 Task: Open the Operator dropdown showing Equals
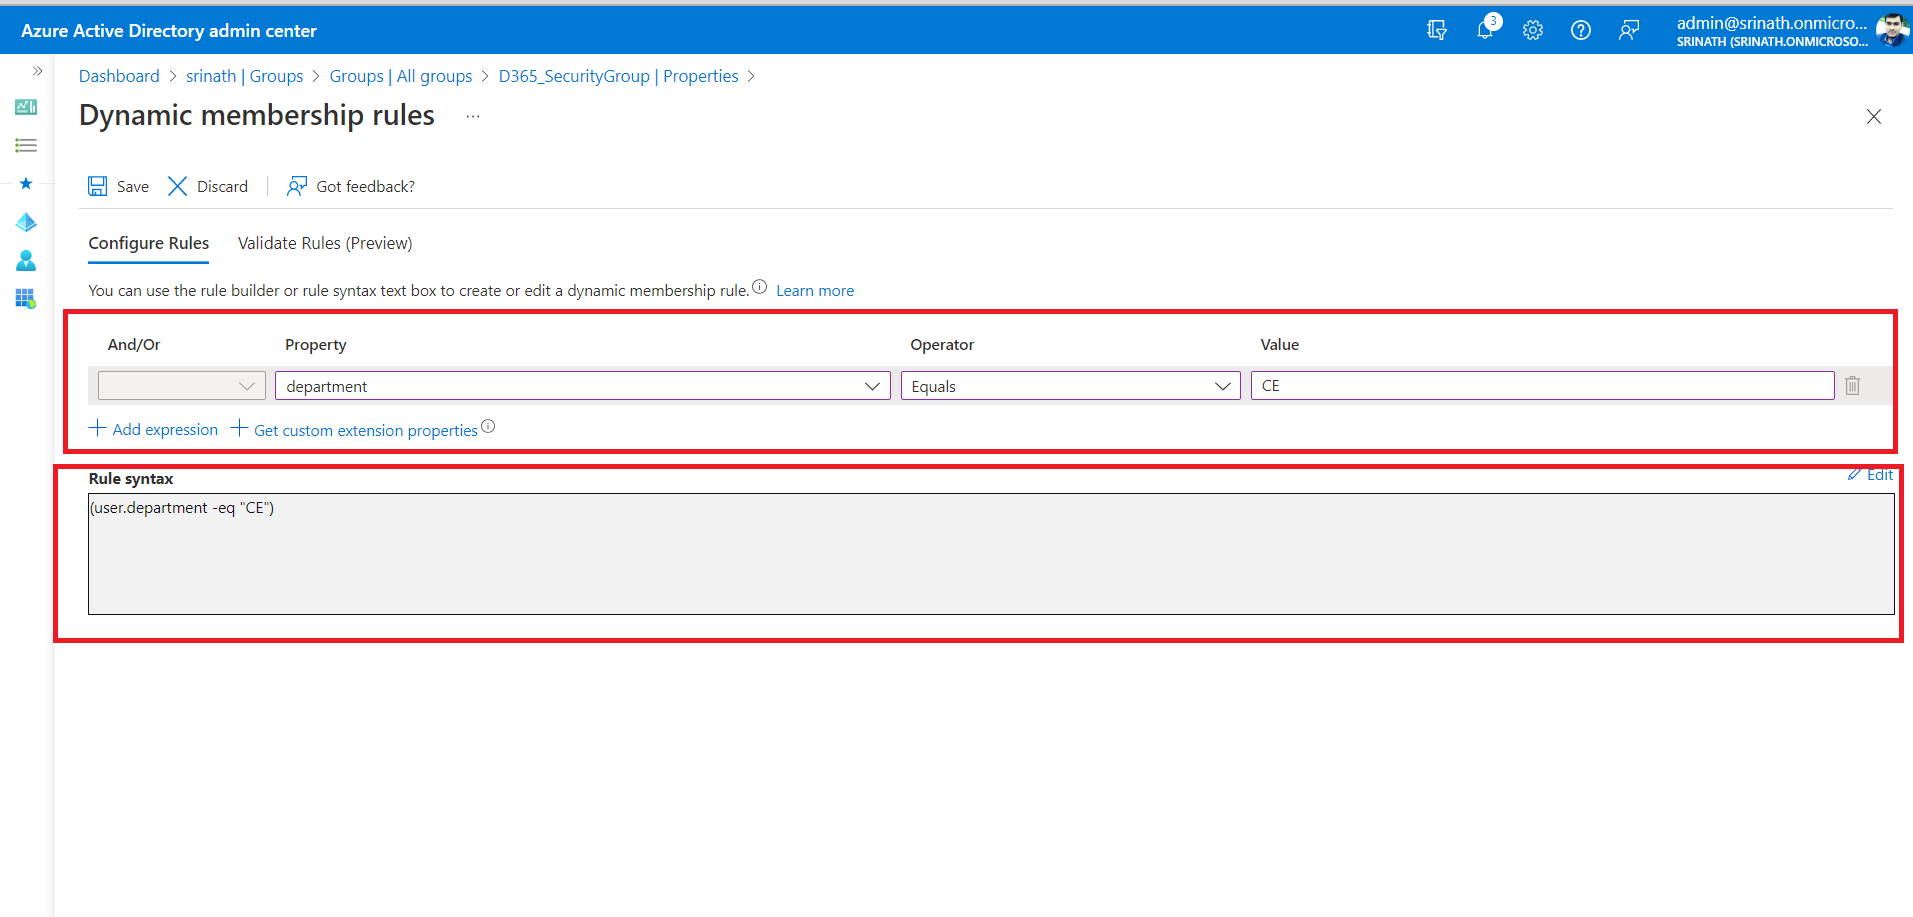click(1070, 386)
